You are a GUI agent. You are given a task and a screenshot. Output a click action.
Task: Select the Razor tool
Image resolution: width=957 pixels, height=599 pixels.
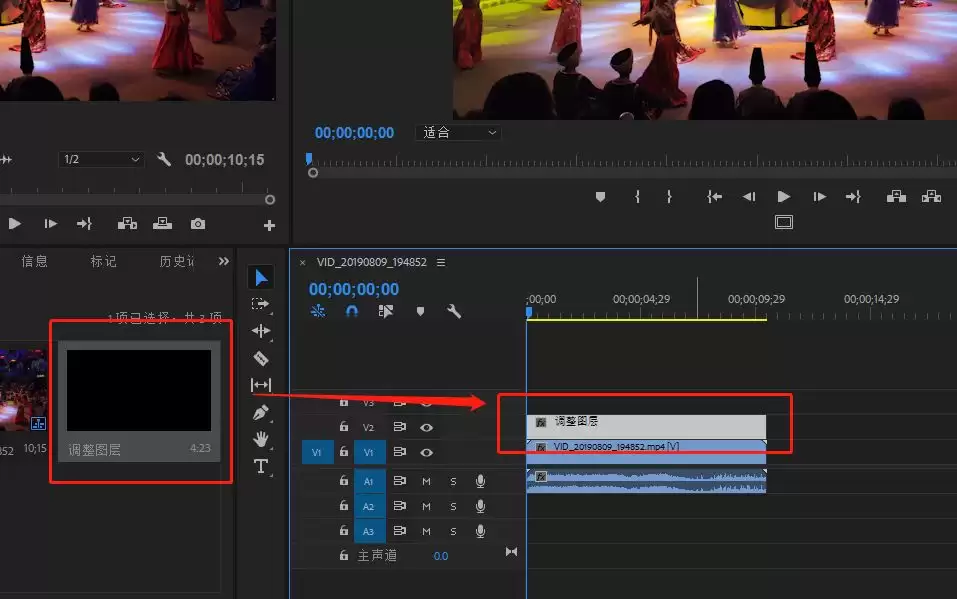[261, 358]
